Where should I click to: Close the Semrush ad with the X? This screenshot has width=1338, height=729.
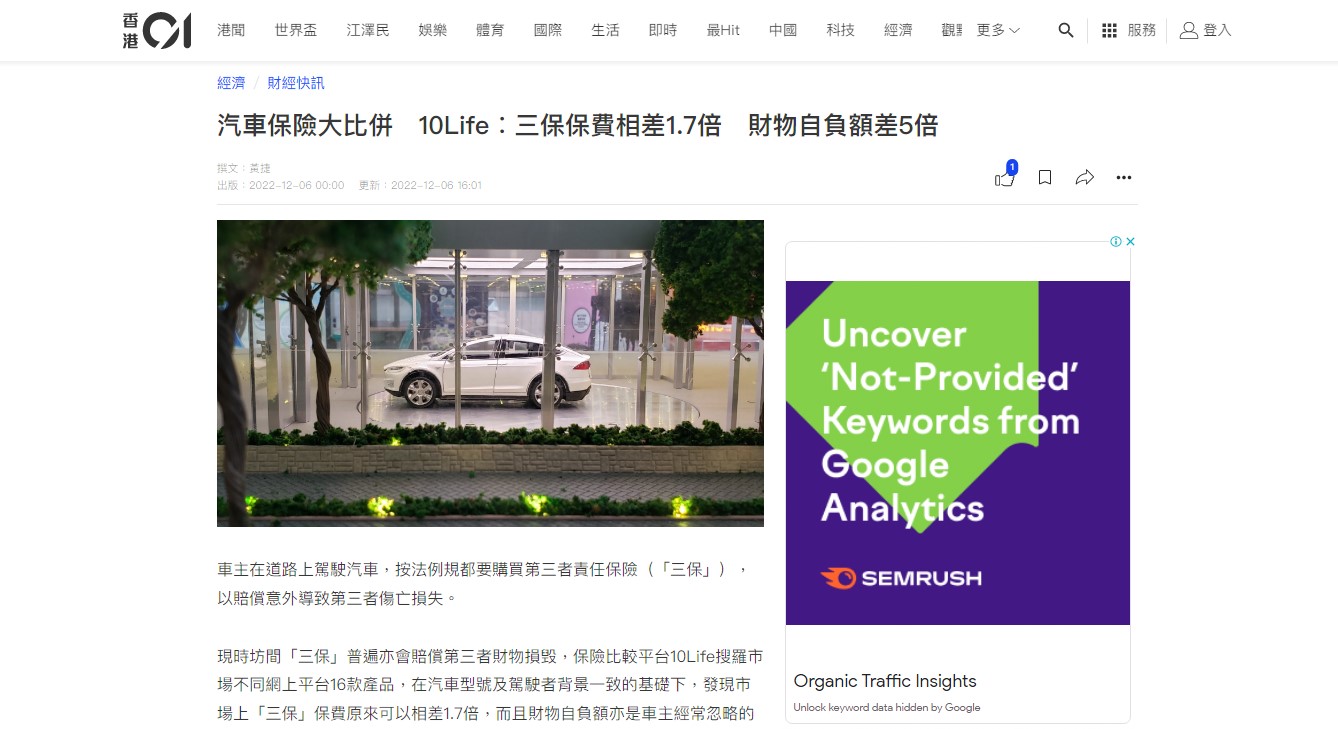tap(1130, 241)
